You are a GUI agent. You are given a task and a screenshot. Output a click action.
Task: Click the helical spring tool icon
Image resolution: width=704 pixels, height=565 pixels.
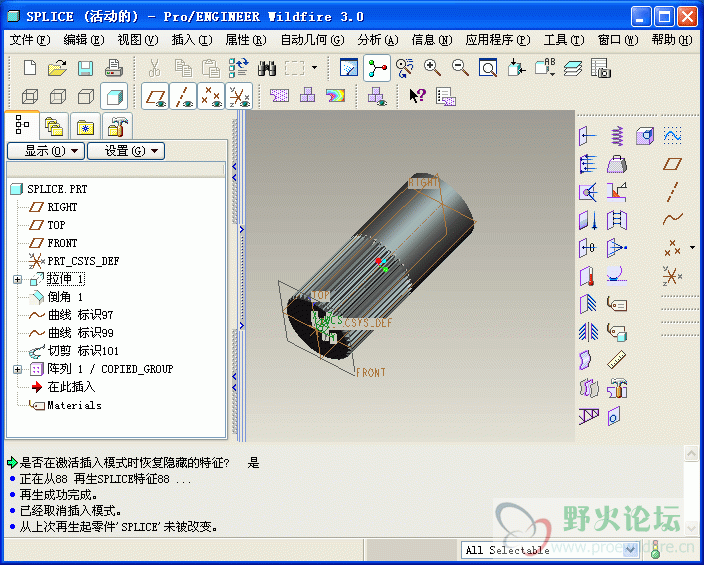coord(617,136)
